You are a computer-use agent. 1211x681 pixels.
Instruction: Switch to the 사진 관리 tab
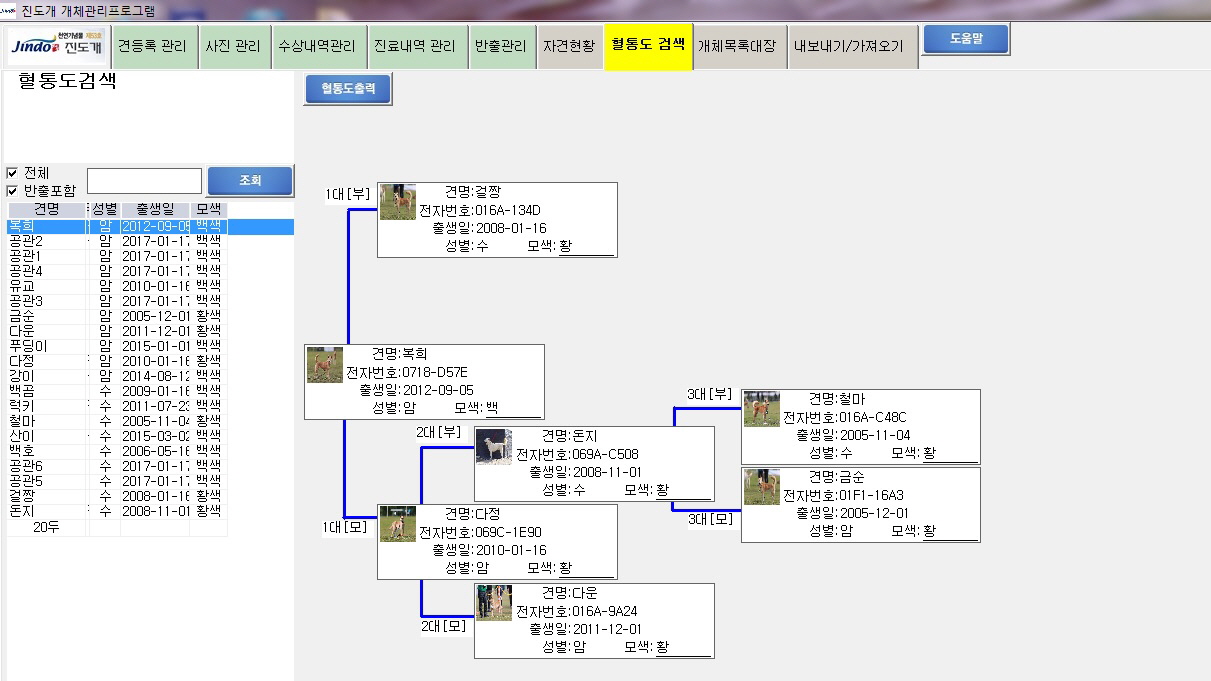[235, 45]
